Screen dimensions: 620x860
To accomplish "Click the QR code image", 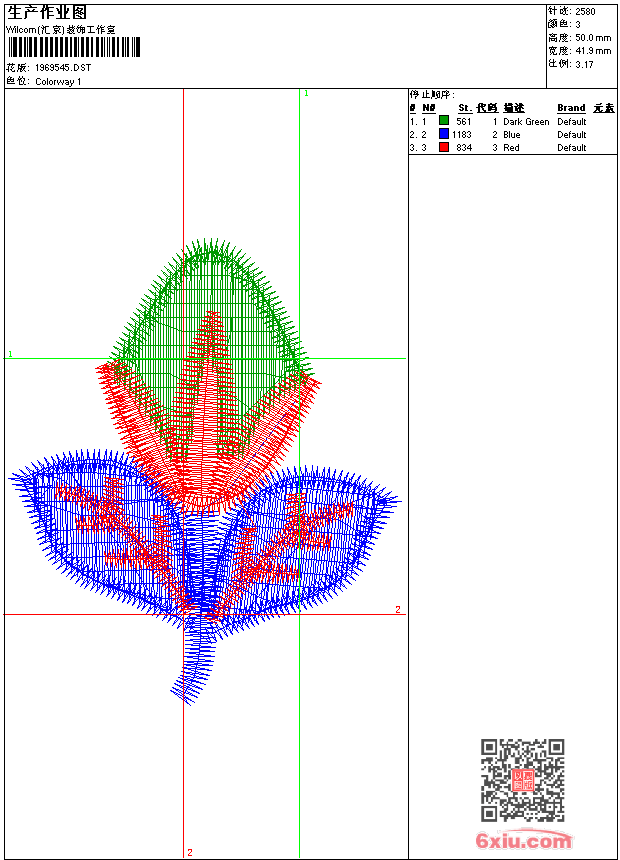I will click(x=523, y=780).
